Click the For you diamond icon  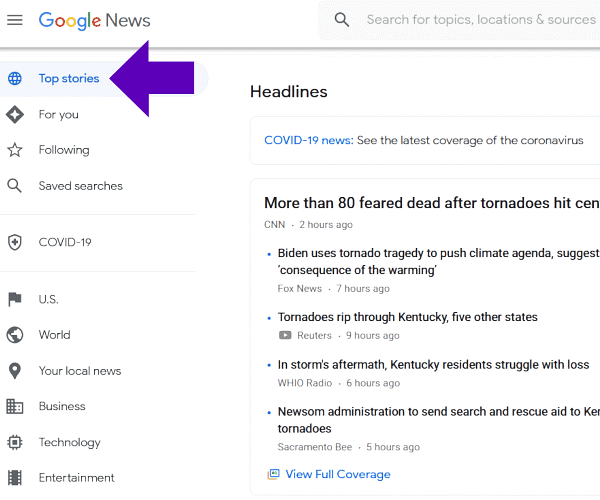tap(15, 114)
